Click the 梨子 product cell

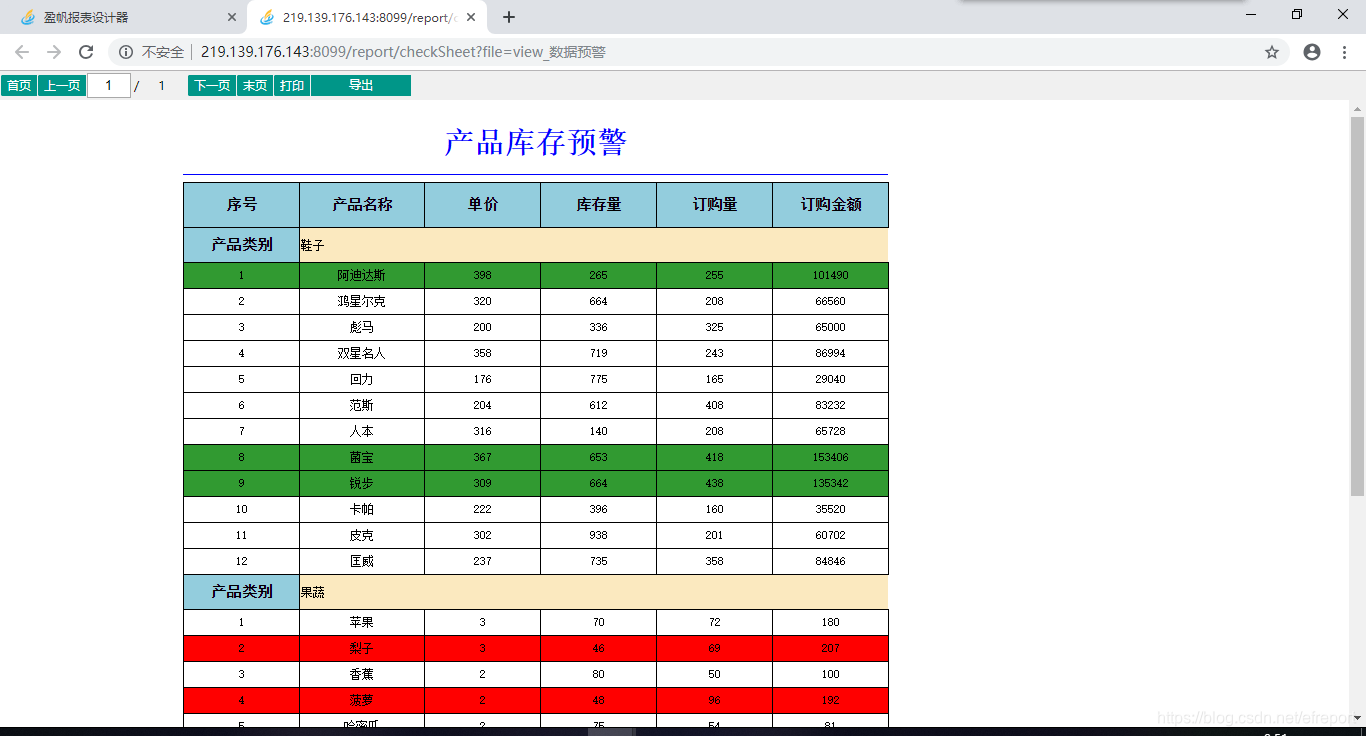tap(362, 648)
